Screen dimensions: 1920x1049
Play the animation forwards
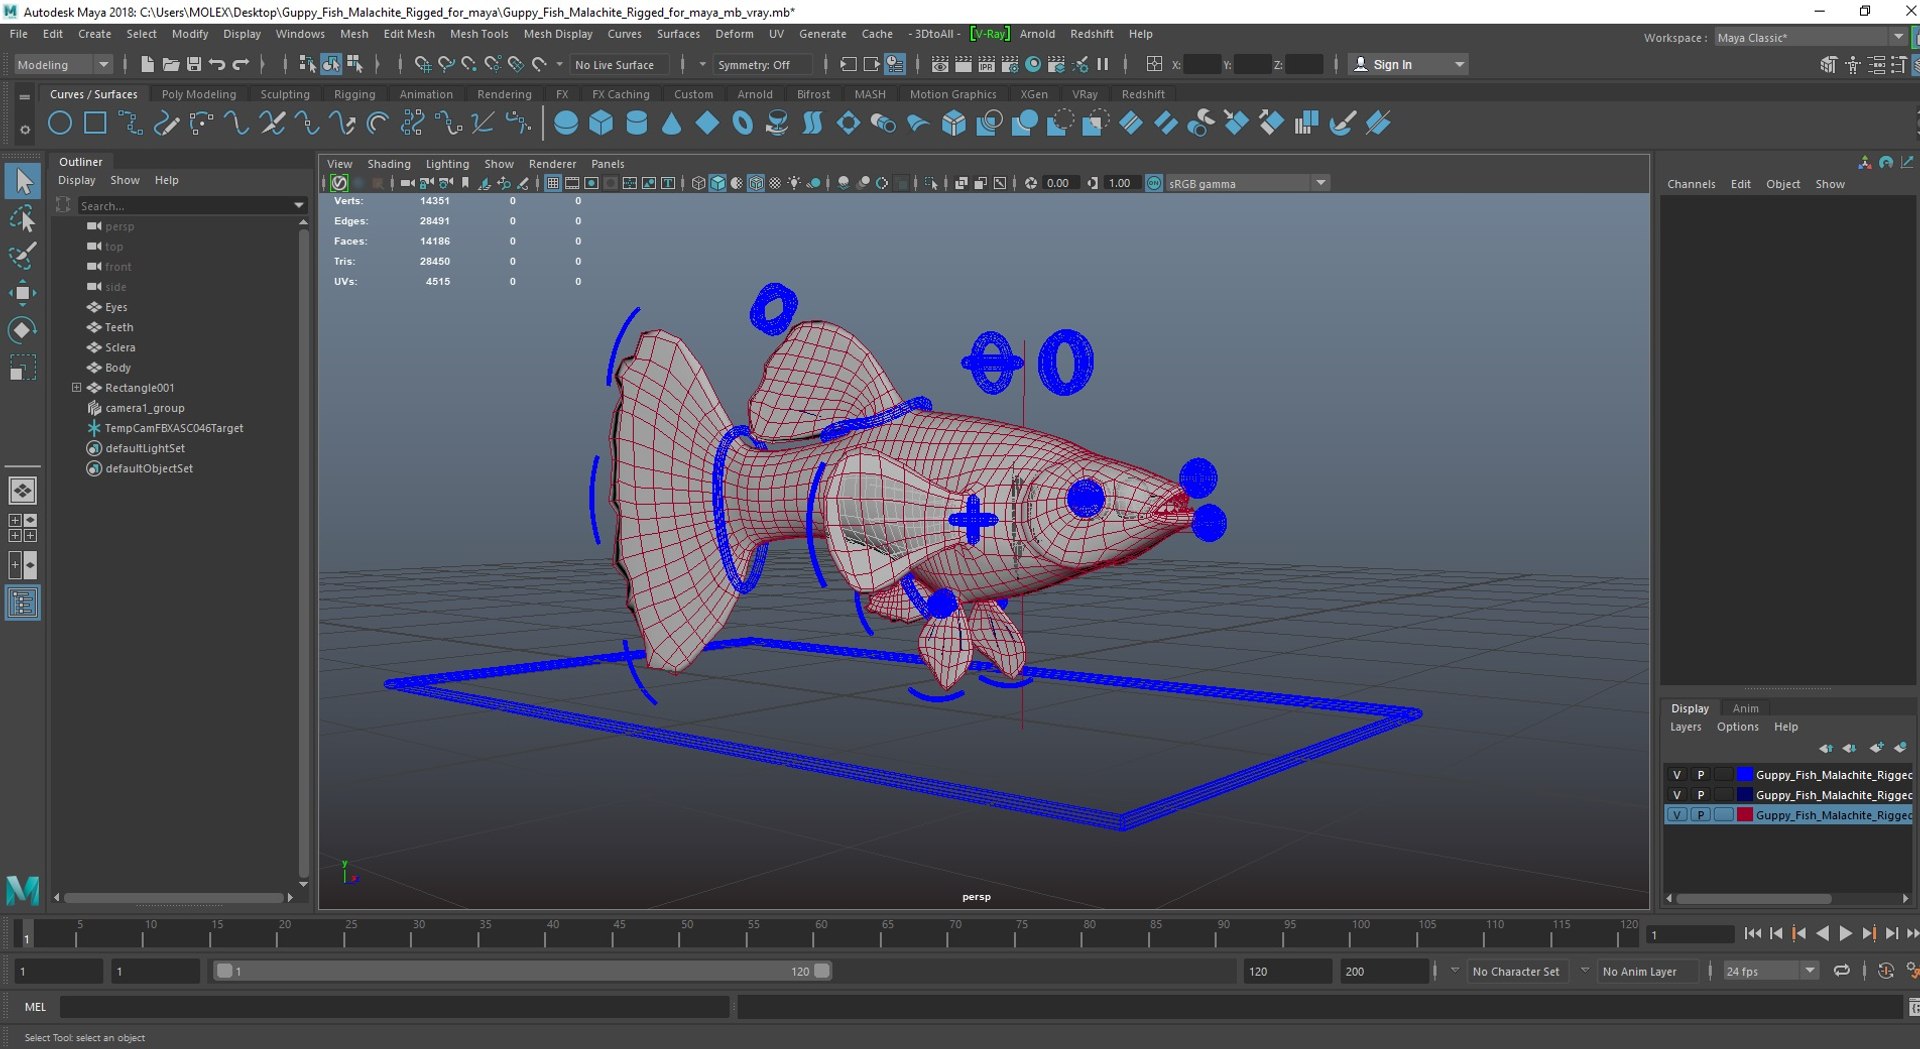[x=1845, y=934]
